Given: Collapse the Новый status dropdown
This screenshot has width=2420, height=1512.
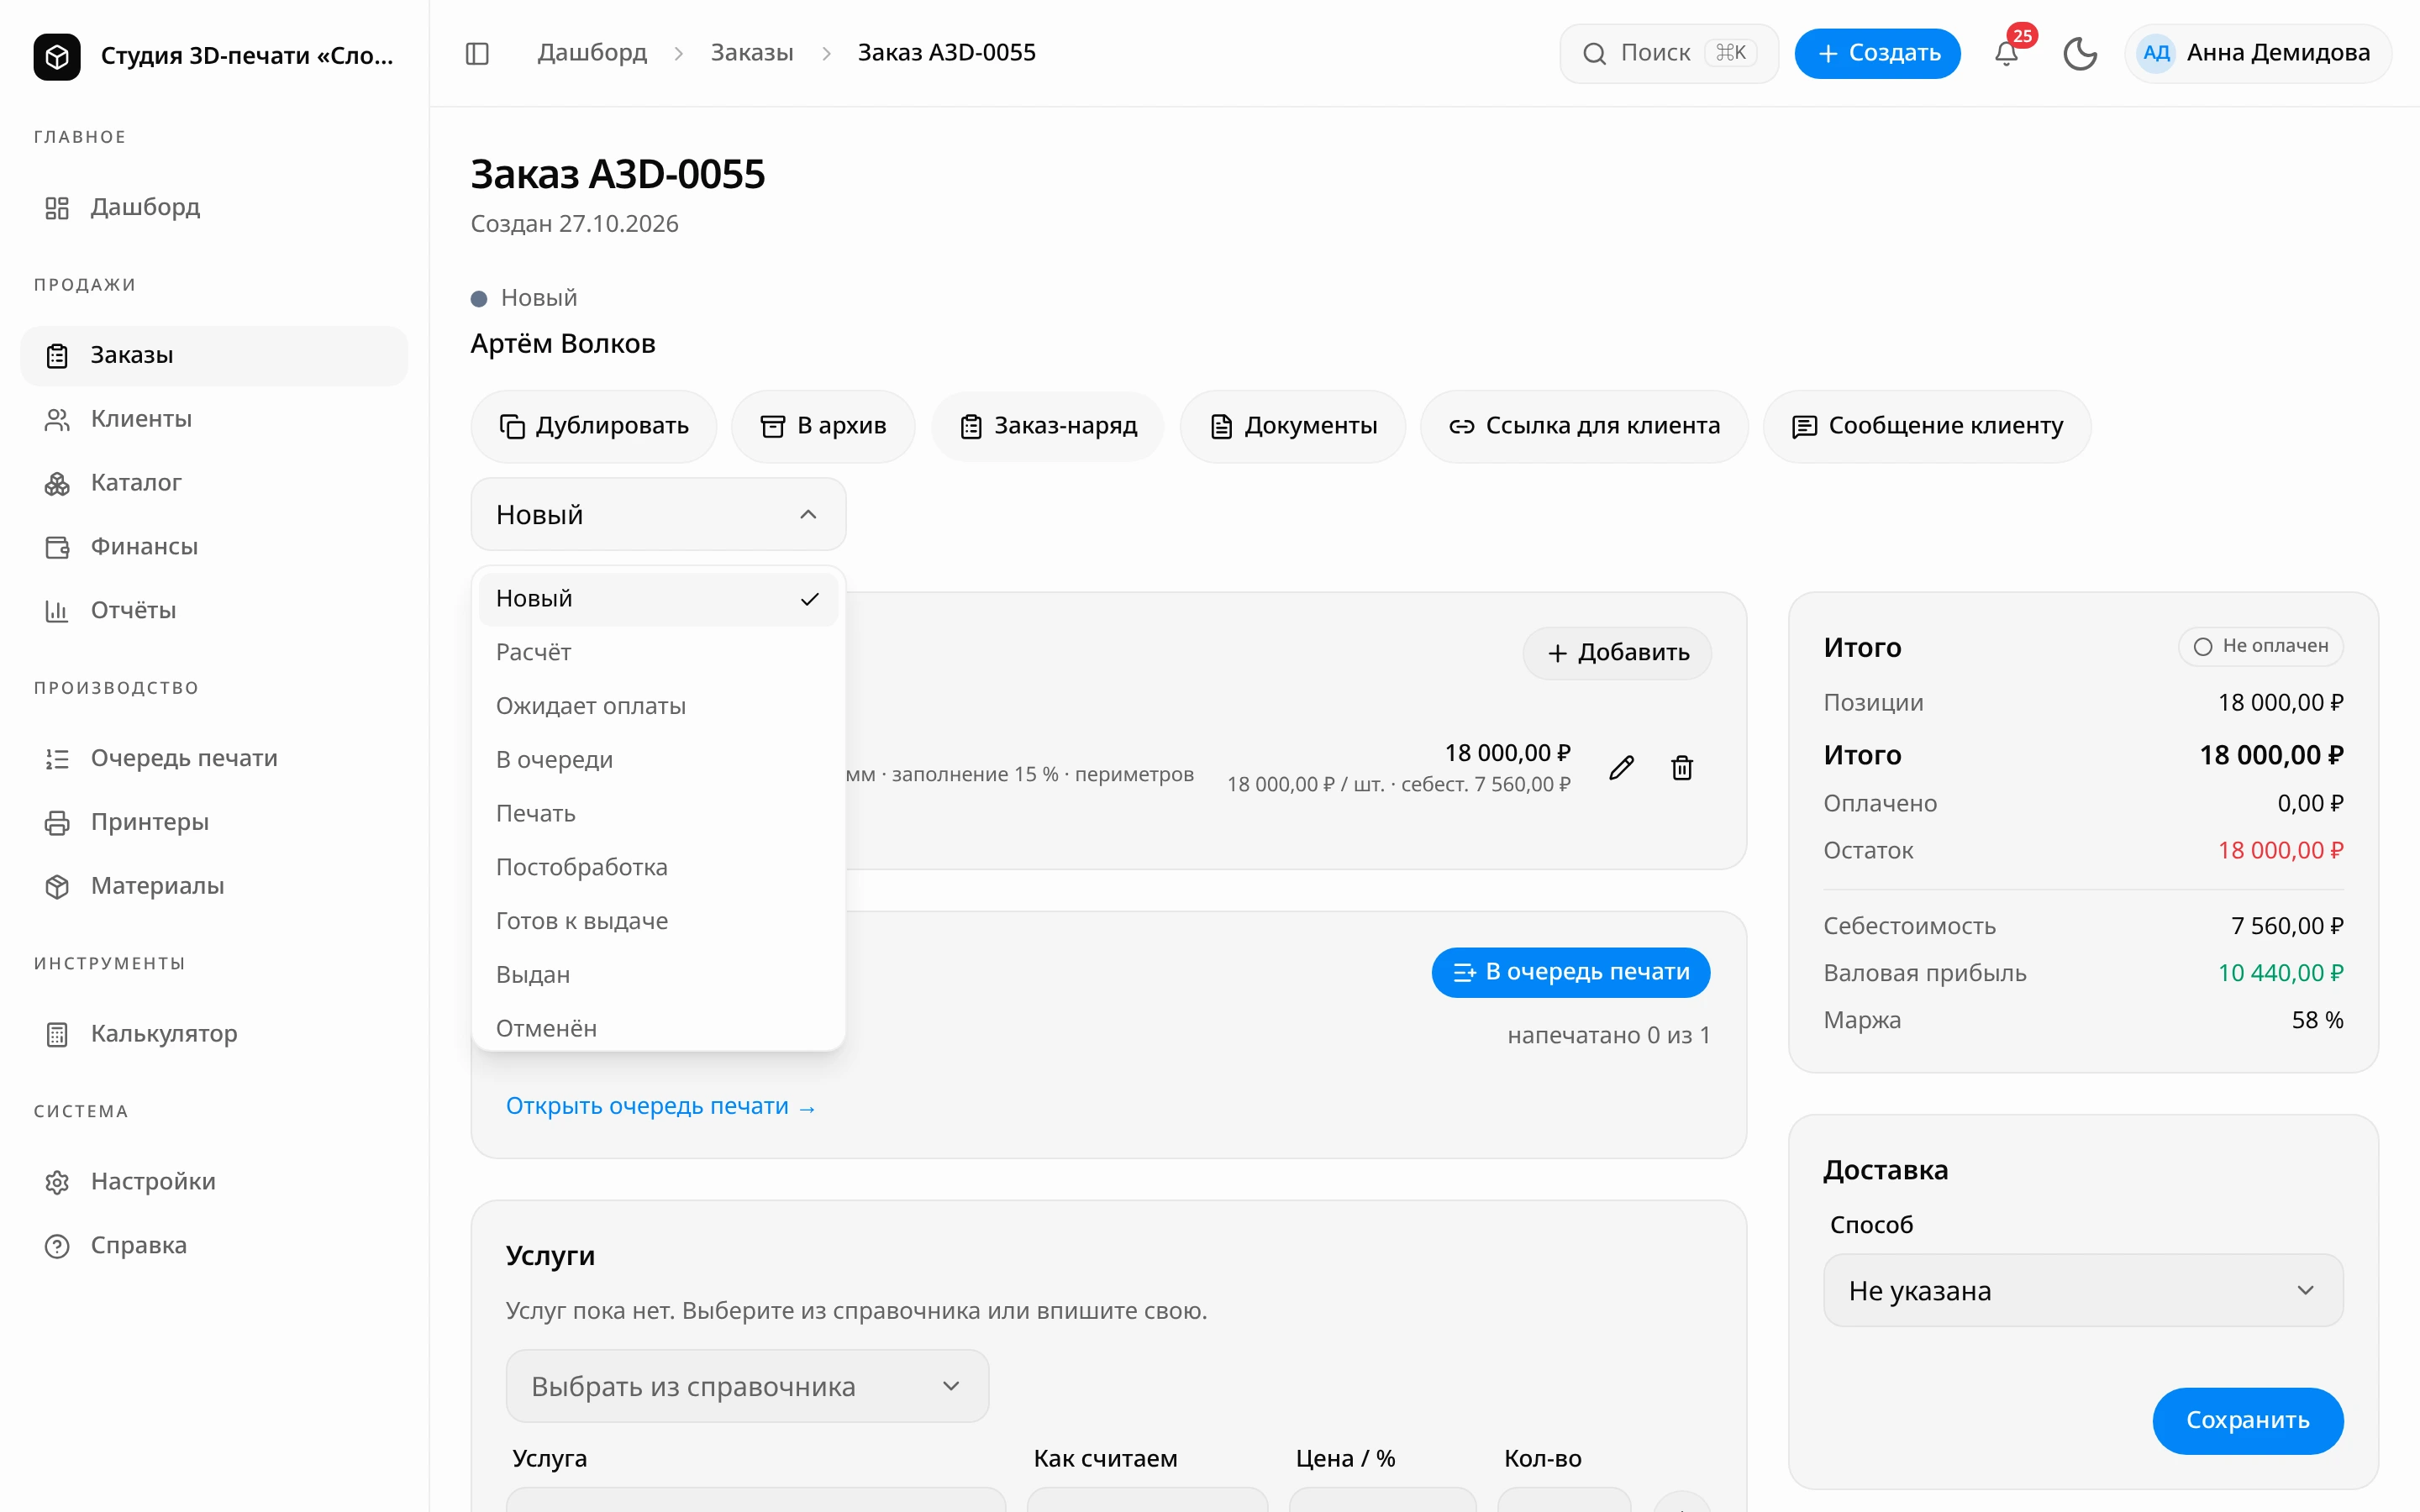Looking at the screenshot, I should (x=658, y=514).
